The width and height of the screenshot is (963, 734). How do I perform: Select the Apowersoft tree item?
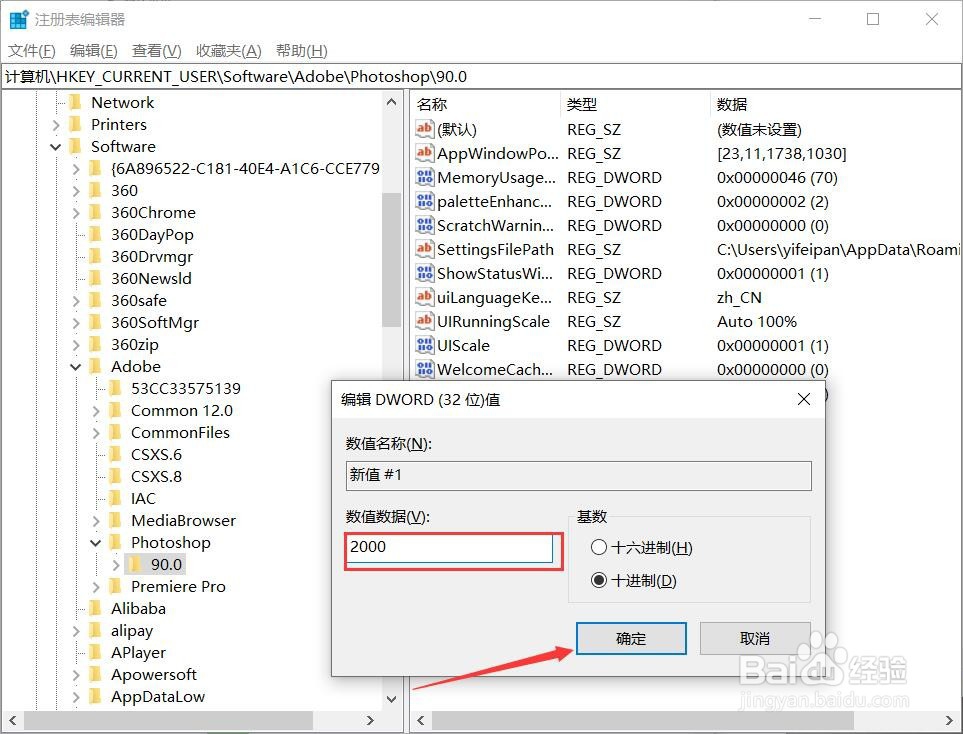[154, 674]
